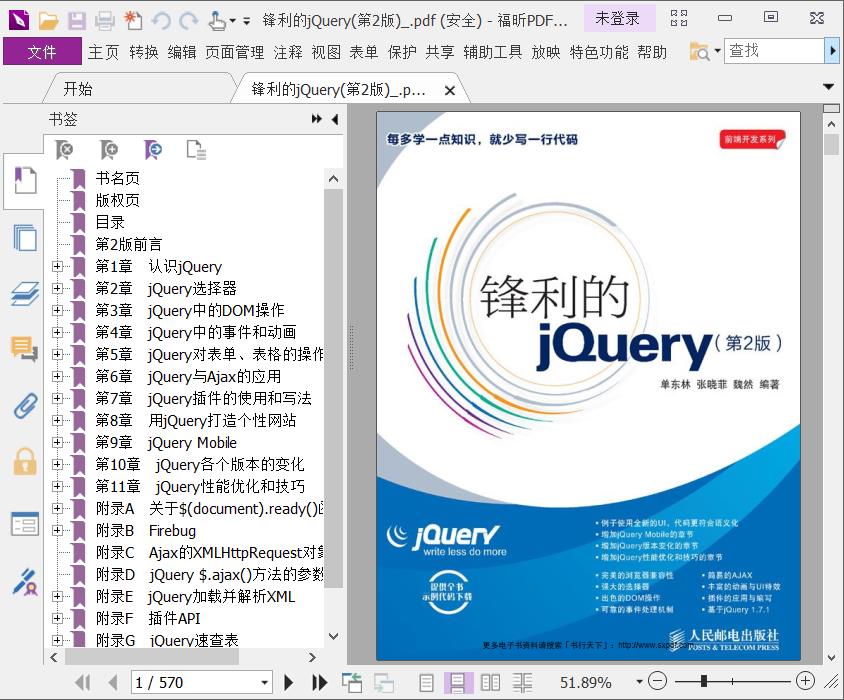This screenshot has height=700, width=844.
Task: Switch to facing pages view mode
Action: [490, 683]
